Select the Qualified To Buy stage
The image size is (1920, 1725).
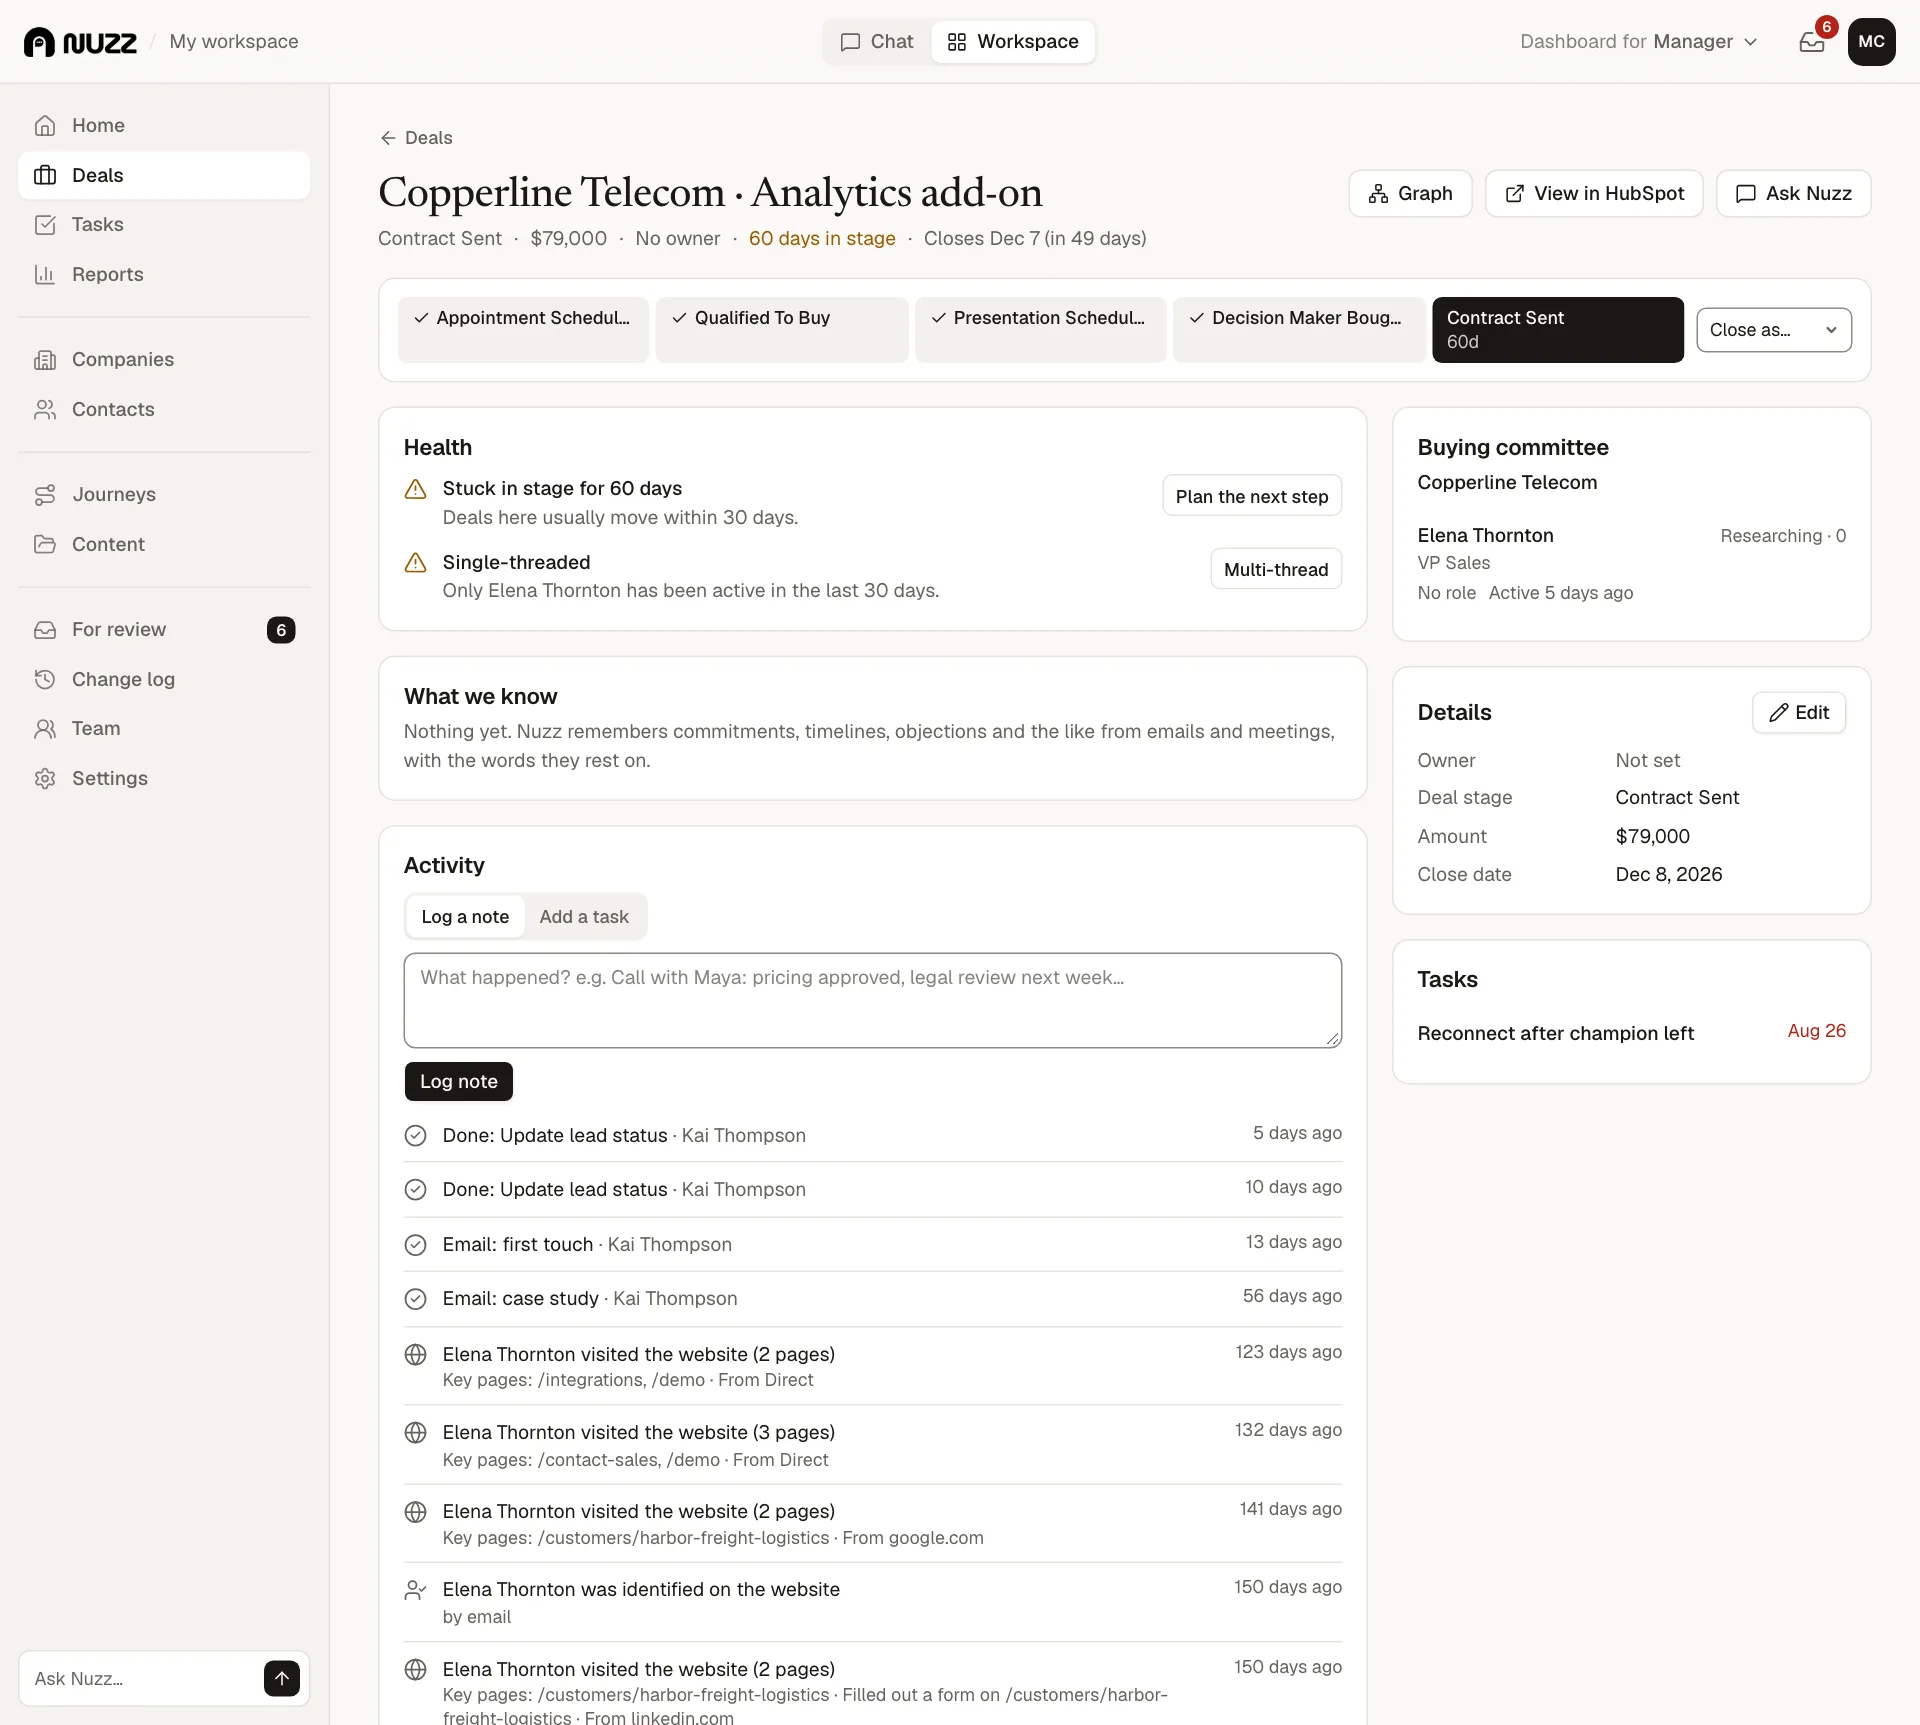(x=782, y=329)
